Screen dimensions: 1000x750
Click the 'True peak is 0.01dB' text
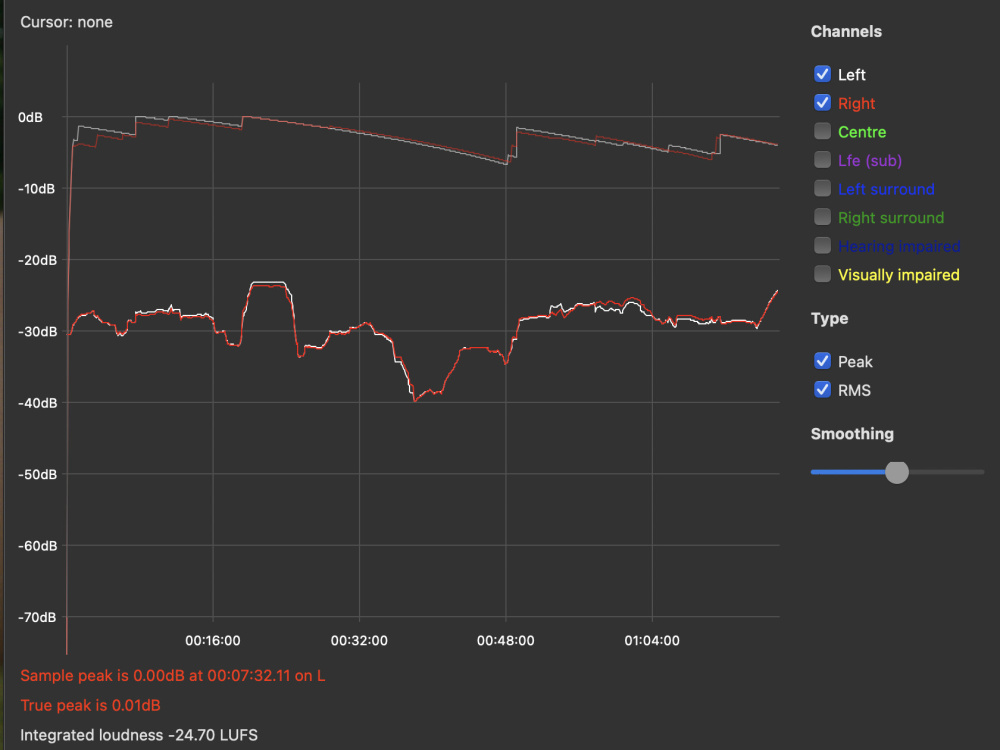coord(91,705)
